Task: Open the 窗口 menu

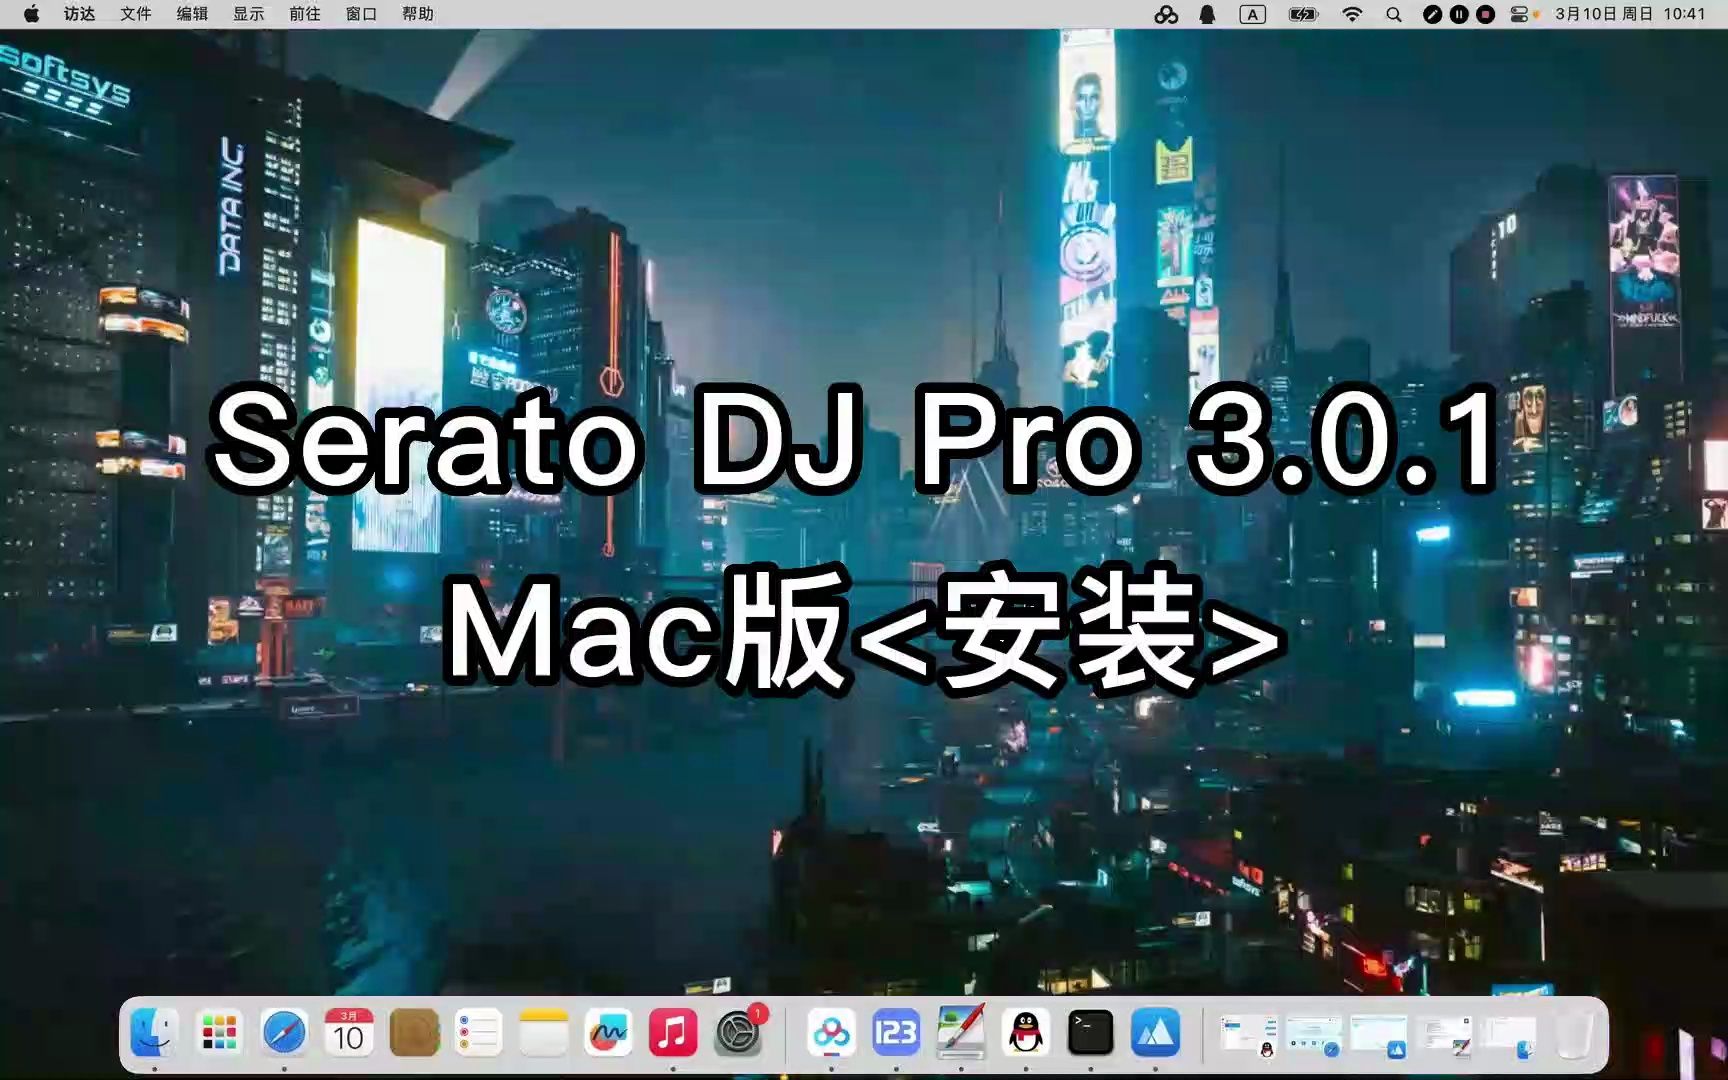Action: tap(361, 14)
